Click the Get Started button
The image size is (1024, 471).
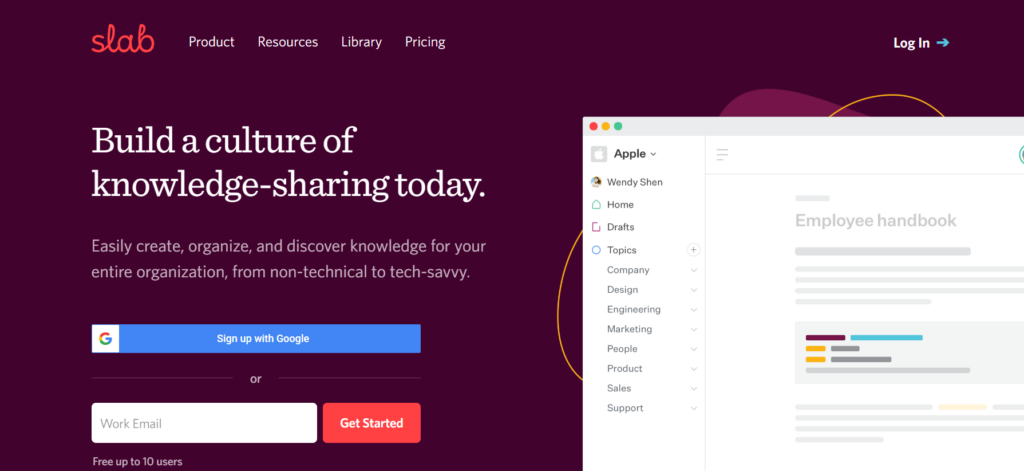(x=372, y=423)
